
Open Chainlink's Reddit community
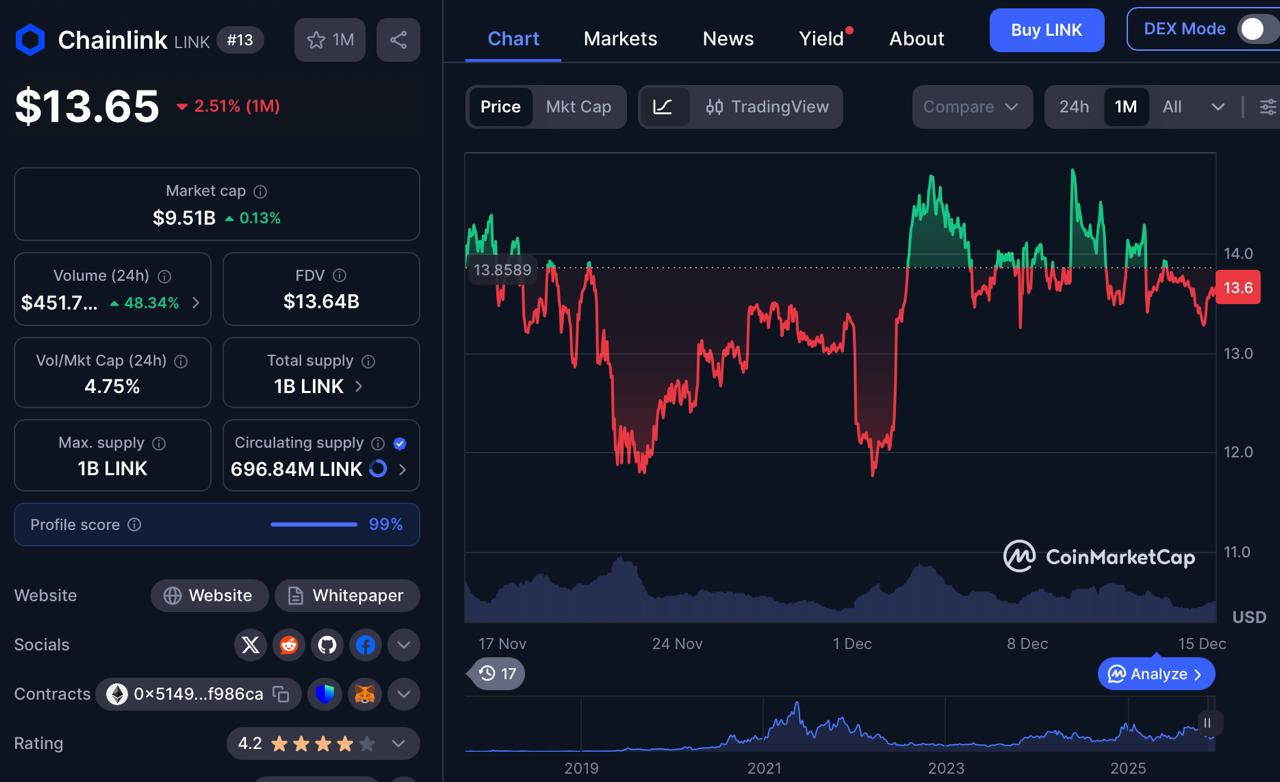point(289,645)
